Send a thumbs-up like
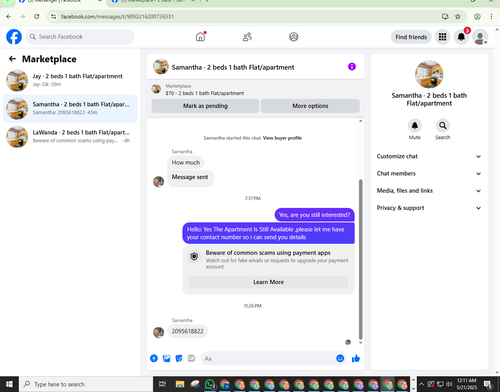Viewport: 500px width, 392px height. point(356,358)
